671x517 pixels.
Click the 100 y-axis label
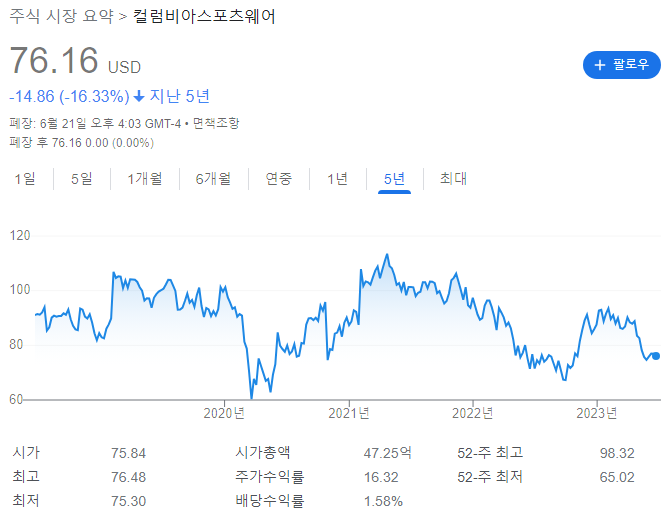pyautogui.click(x=20, y=290)
